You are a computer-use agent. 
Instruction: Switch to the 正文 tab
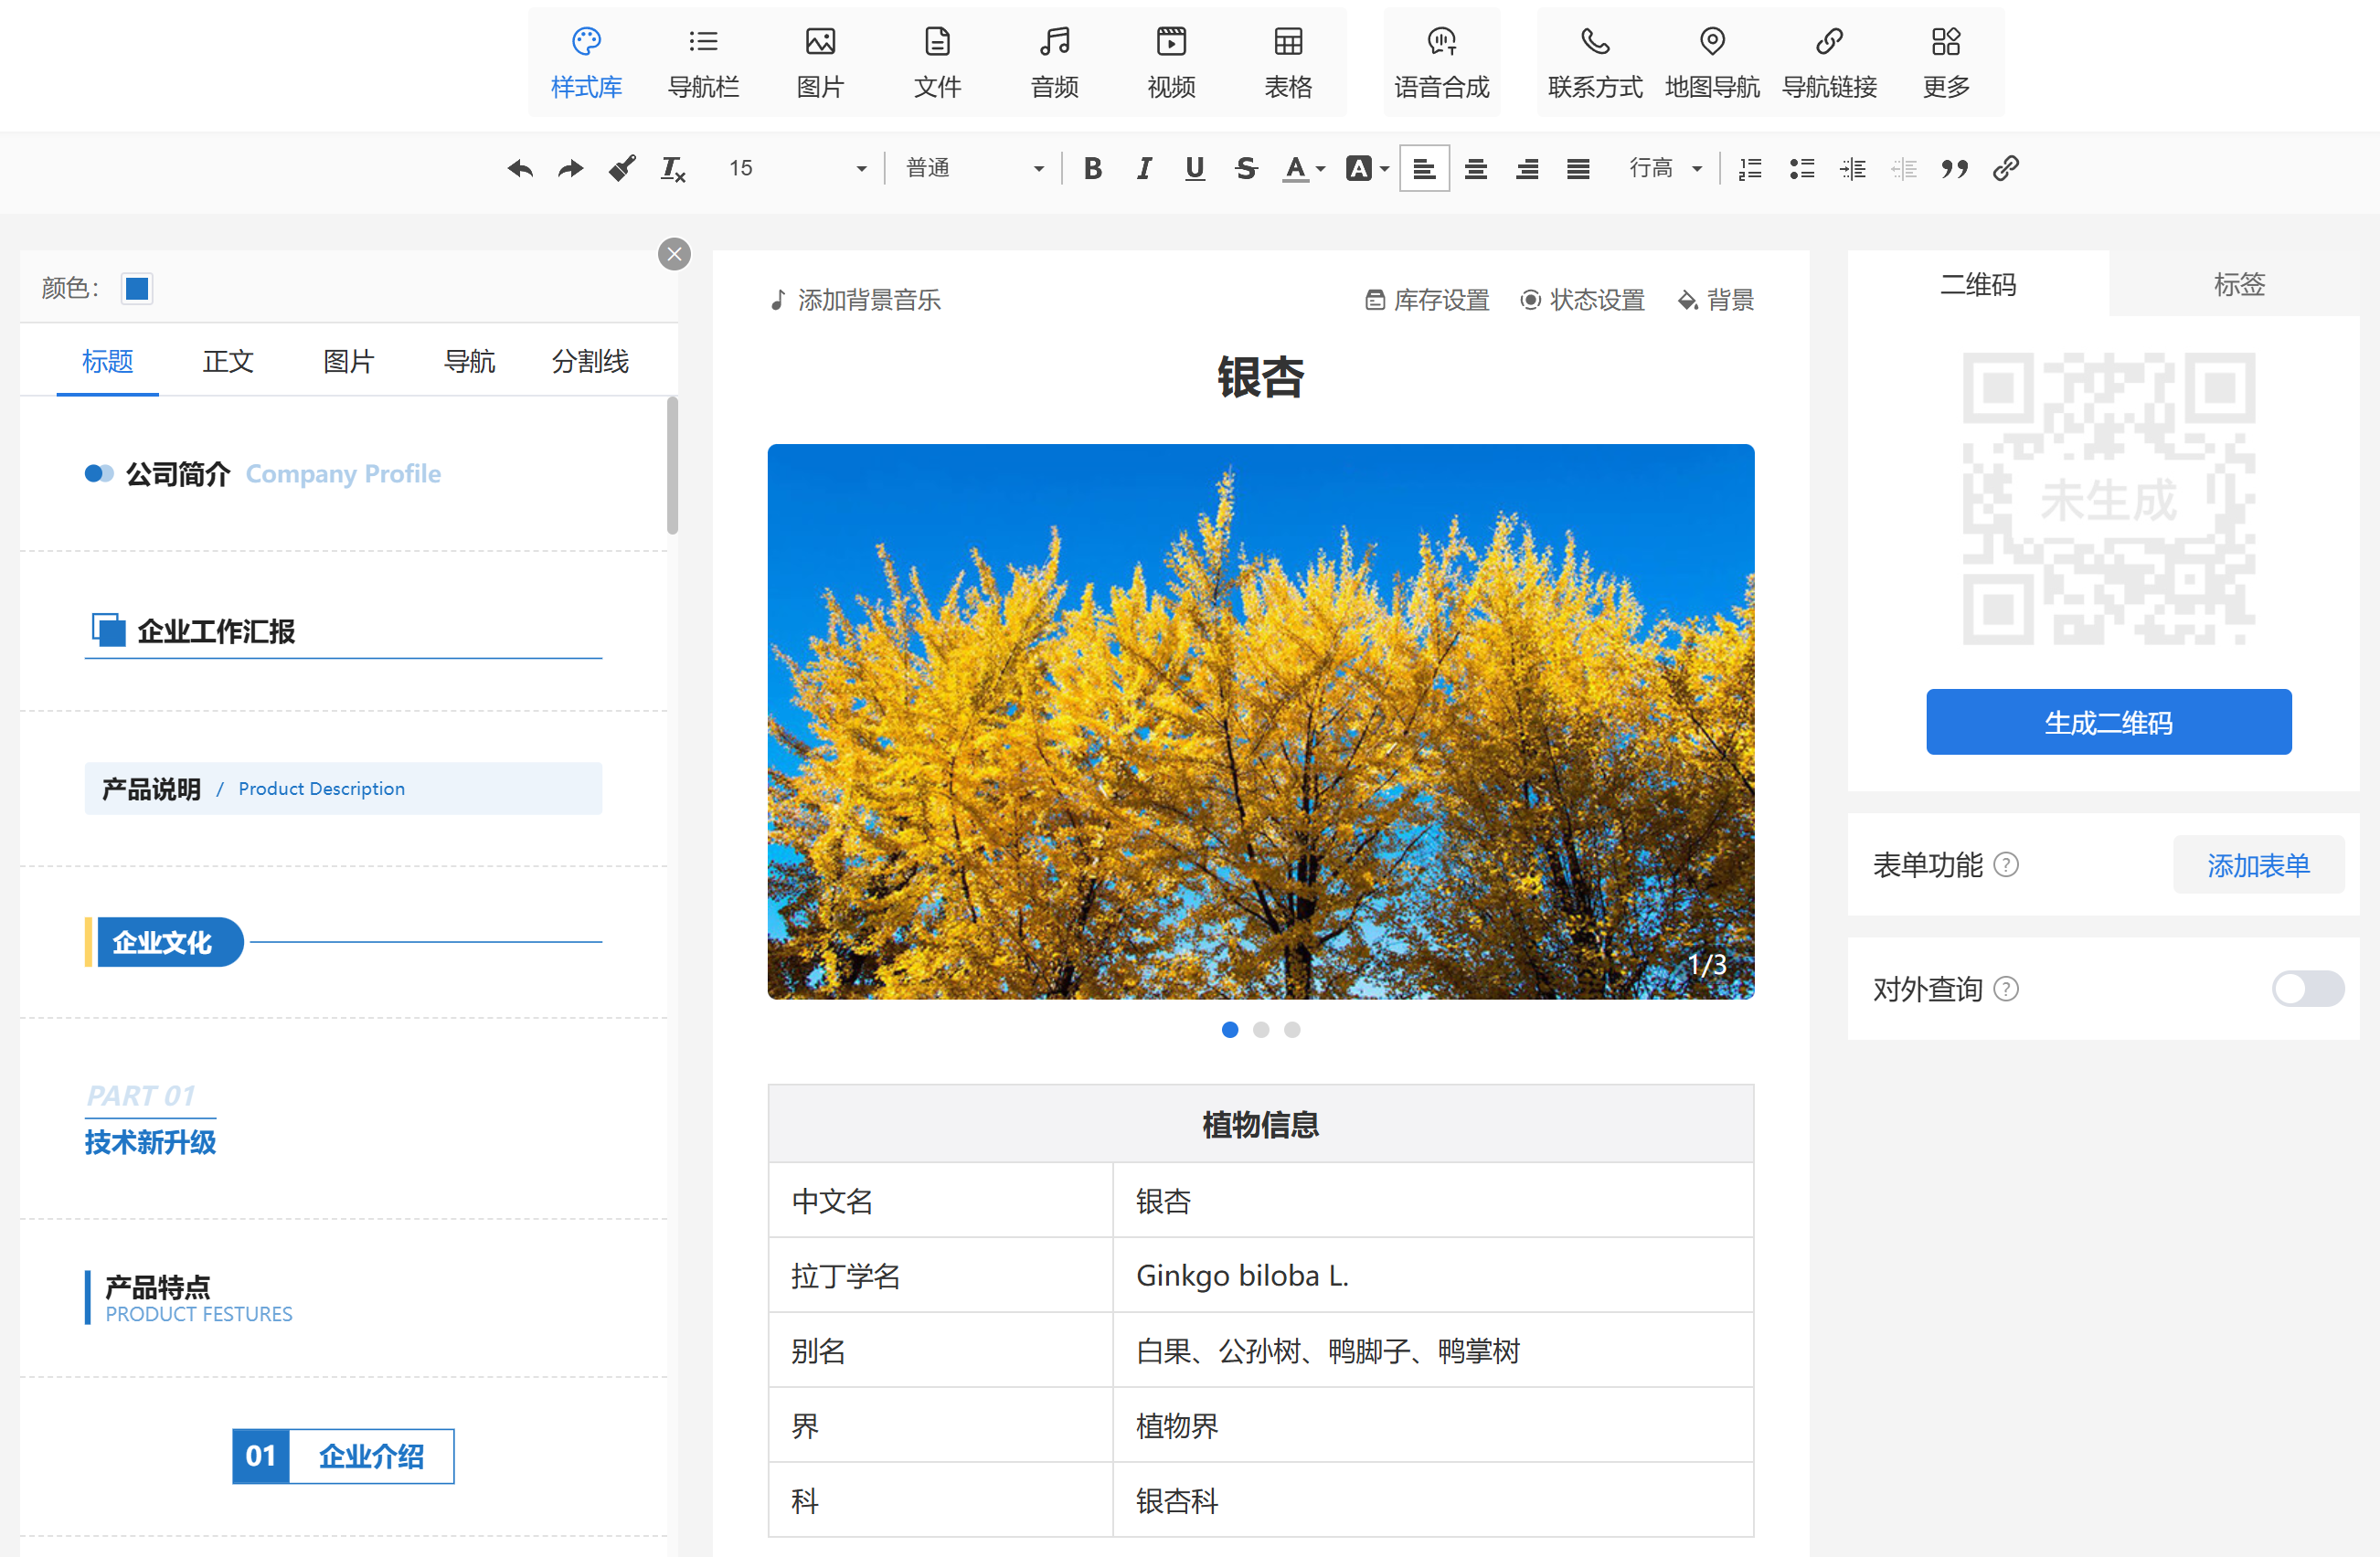tap(228, 362)
